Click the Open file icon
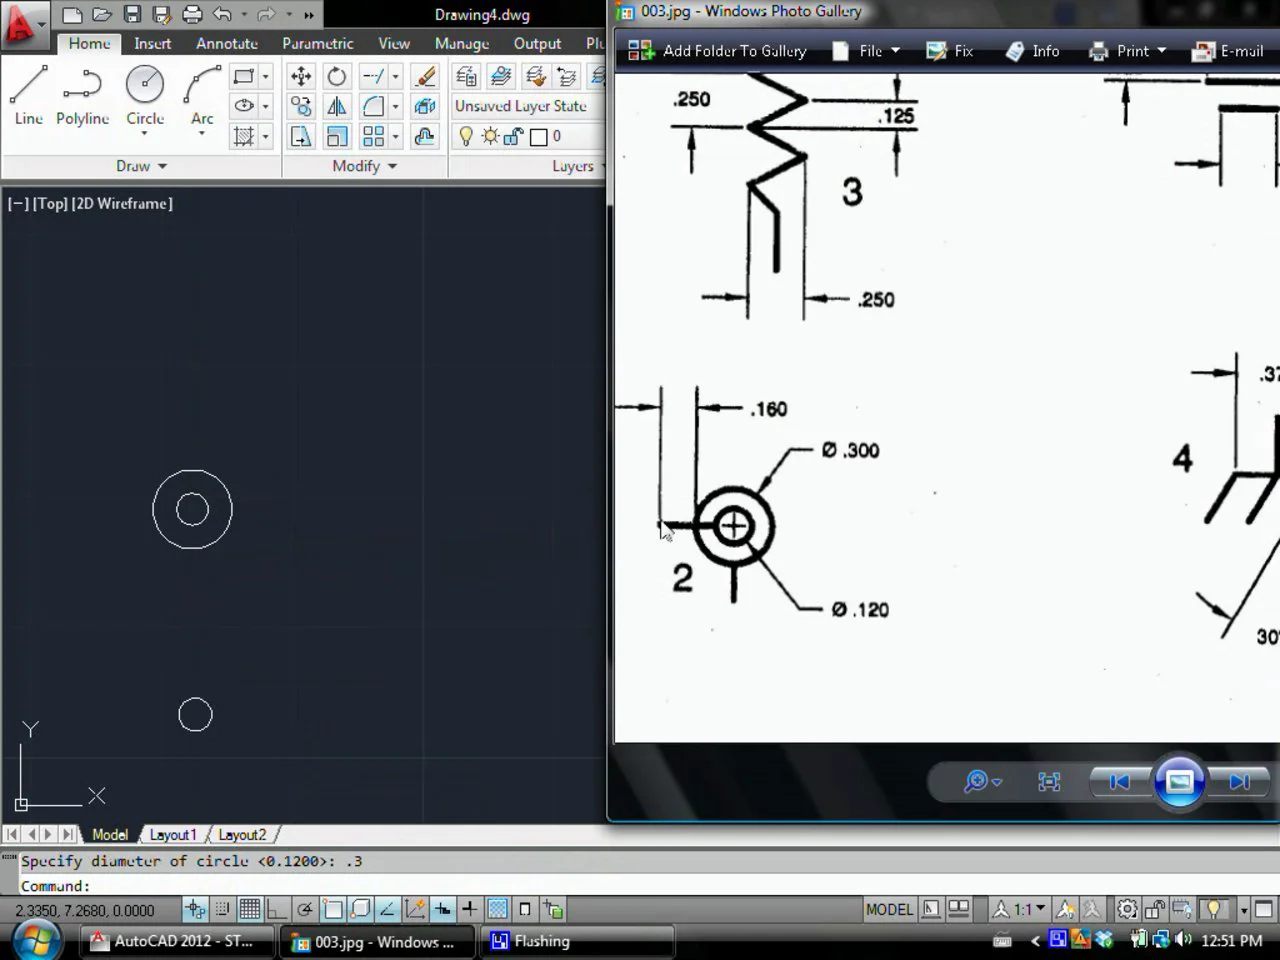The image size is (1280, 960). tap(102, 14)
